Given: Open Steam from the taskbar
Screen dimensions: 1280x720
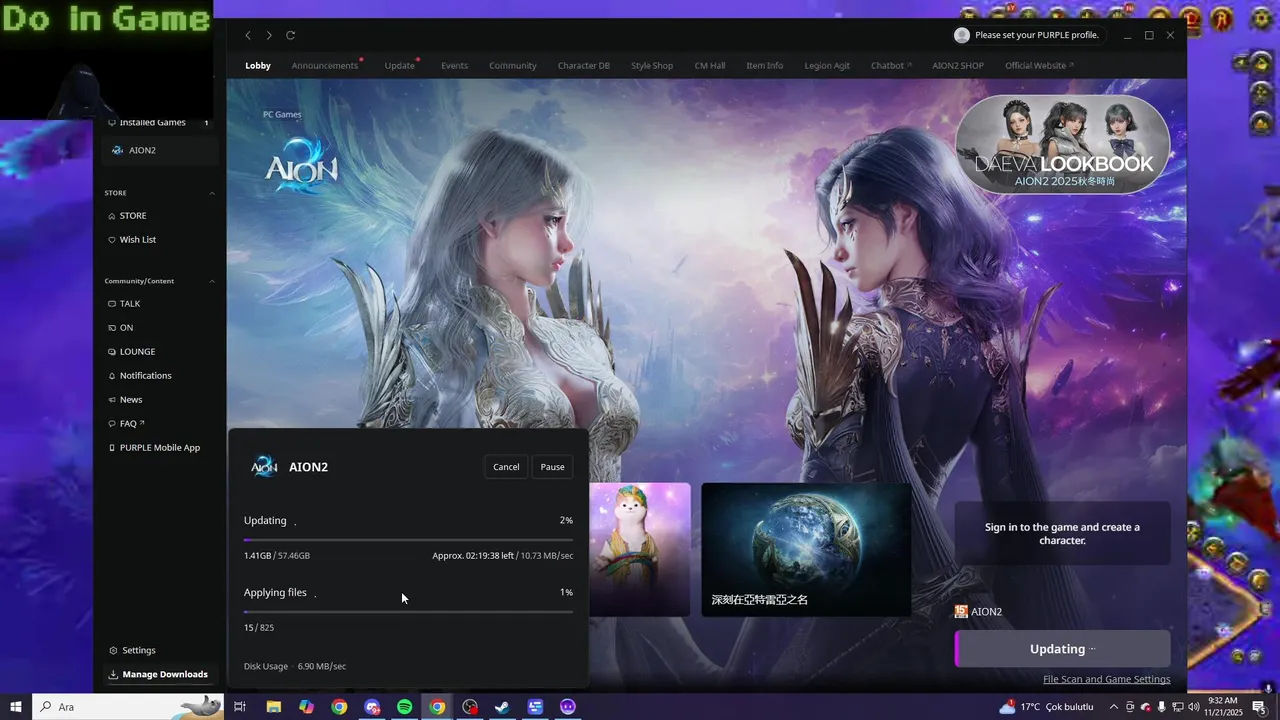Looking at the screenshot, I should click(x=502, y=707).
